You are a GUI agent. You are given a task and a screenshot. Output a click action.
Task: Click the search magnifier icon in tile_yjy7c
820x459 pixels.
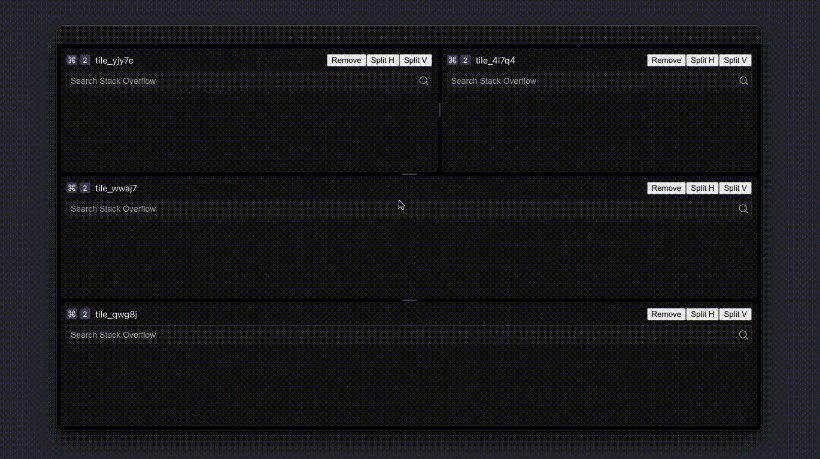pos(424,81)
